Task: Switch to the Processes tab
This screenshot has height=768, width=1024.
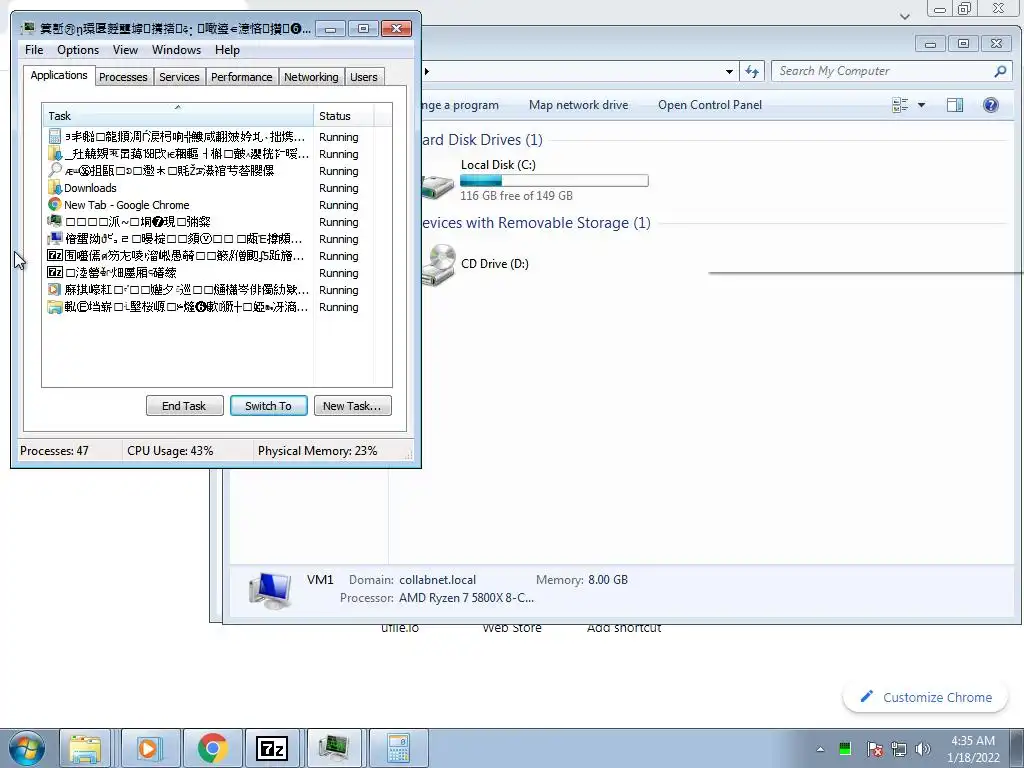Action: (x=123, y=77)
